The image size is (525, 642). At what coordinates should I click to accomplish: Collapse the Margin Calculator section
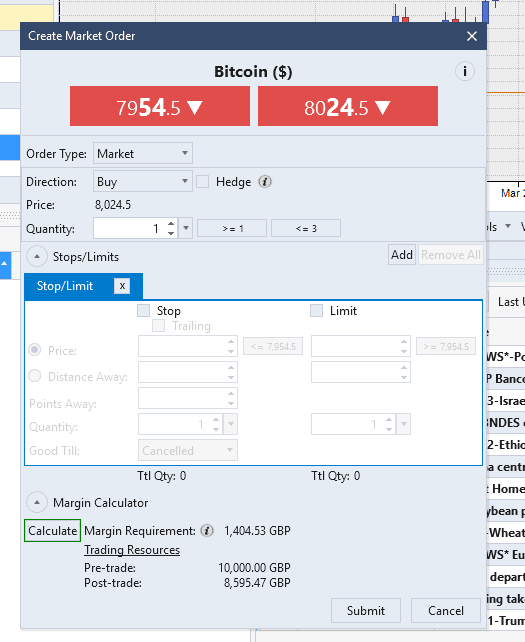pyautogui.click(x=37, y=502)
